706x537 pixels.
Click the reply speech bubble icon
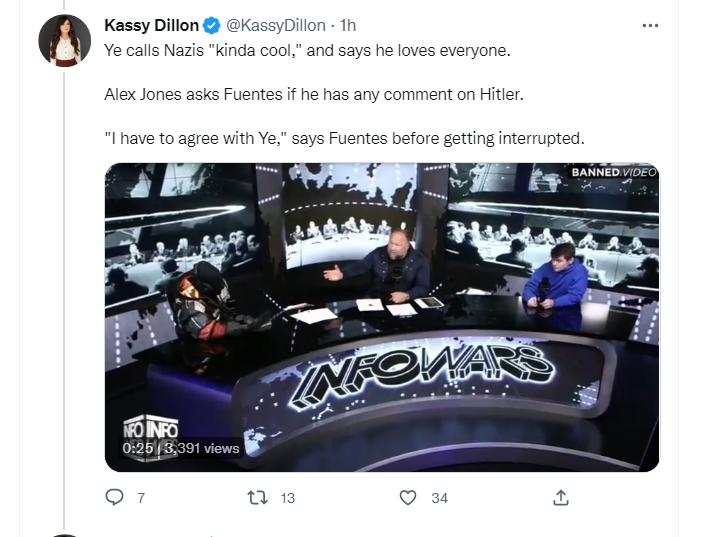click(114, 497)
